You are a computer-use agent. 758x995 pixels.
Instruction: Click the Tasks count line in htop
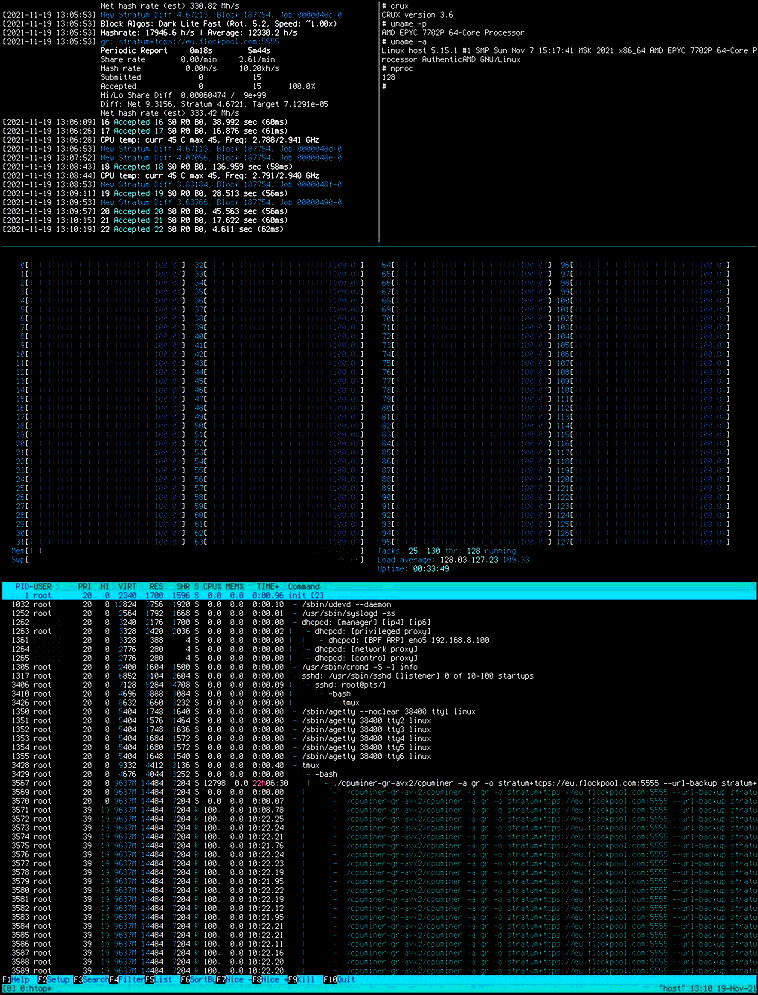click(x=447, y=551)
